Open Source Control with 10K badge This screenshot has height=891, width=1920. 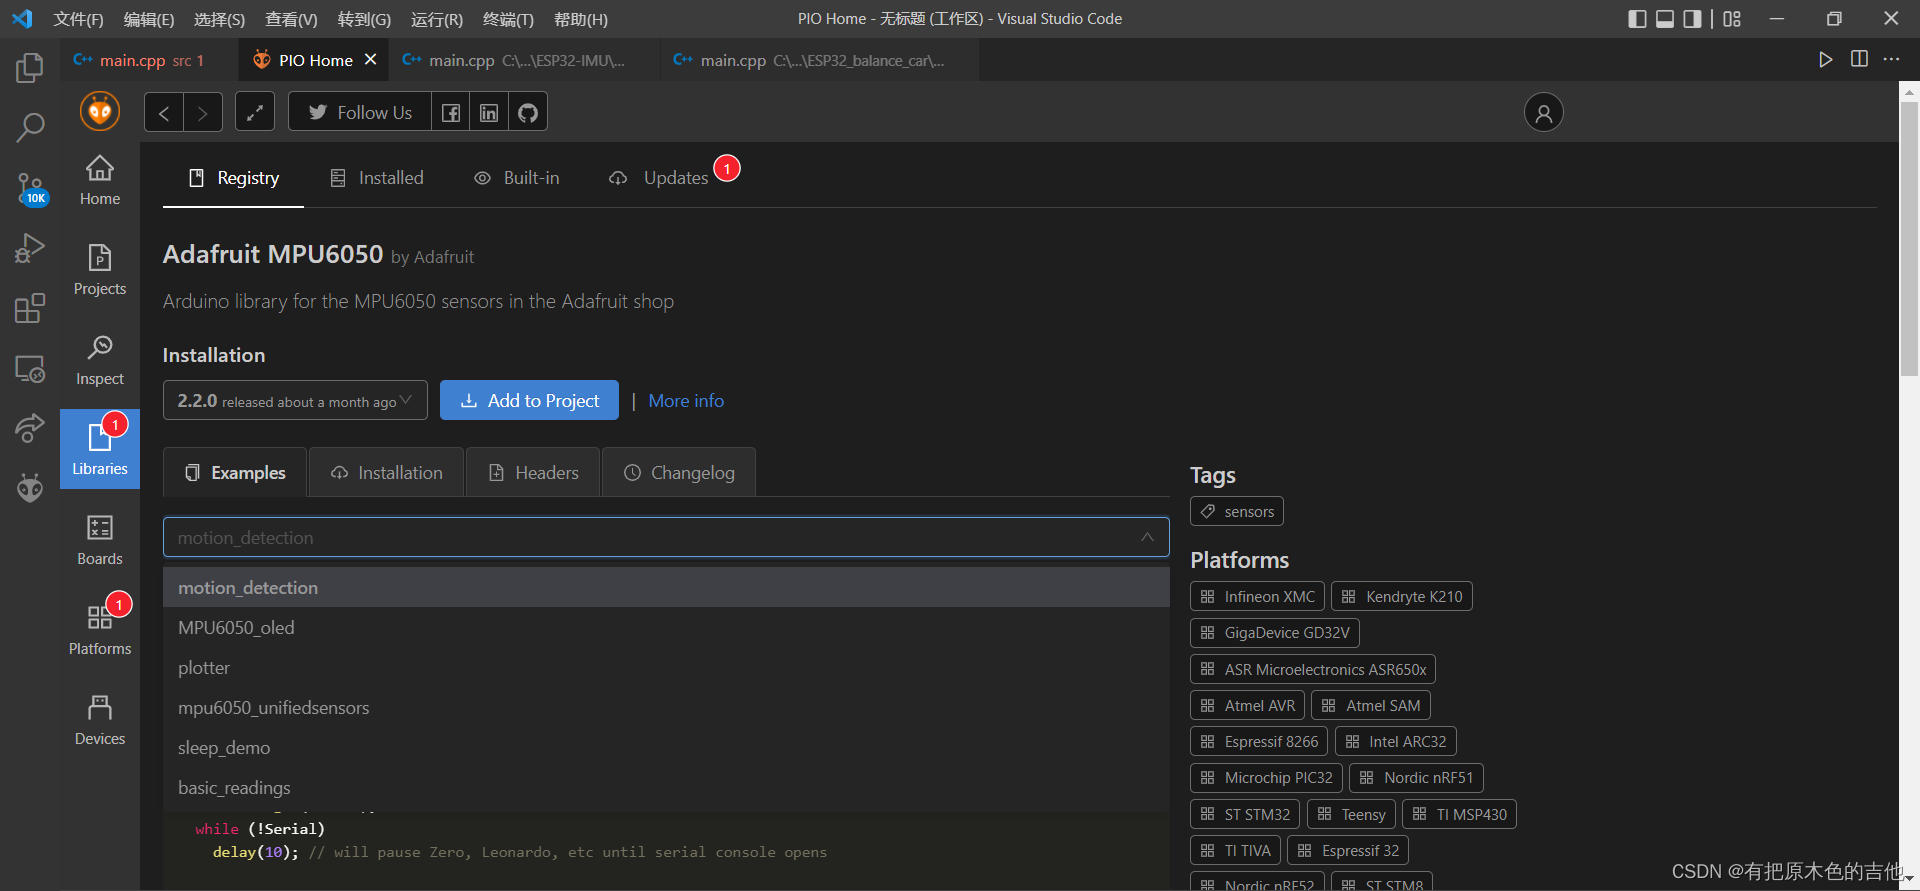click(30, 187)
